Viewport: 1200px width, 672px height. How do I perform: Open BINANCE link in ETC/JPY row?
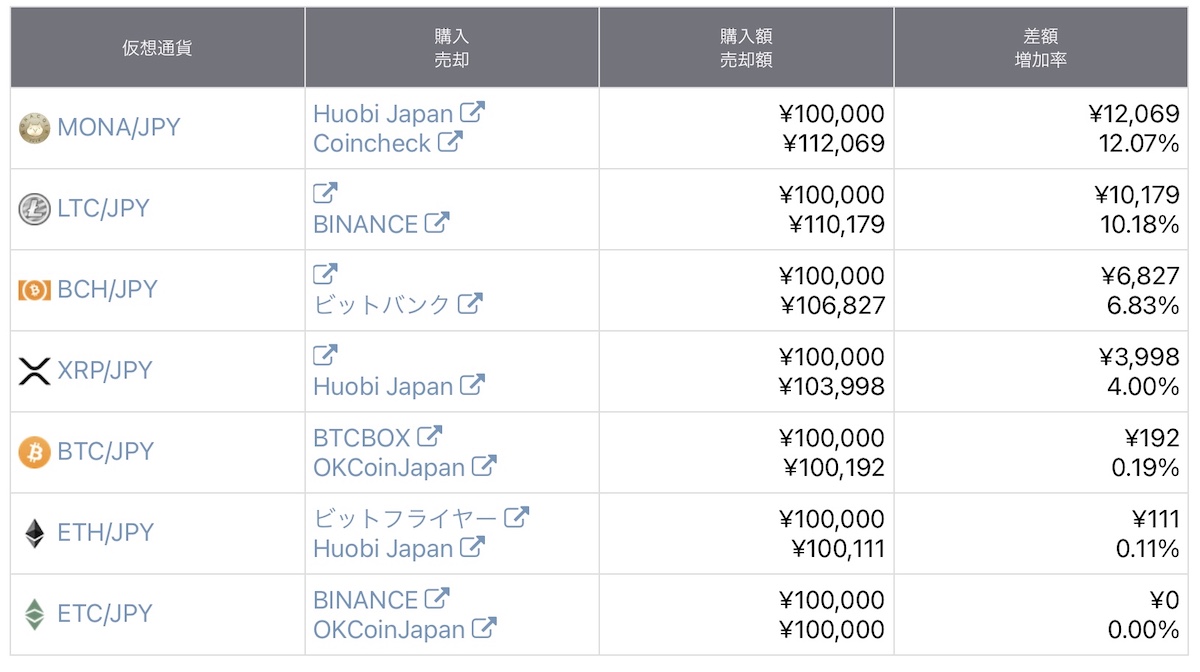tap(365, 599)
